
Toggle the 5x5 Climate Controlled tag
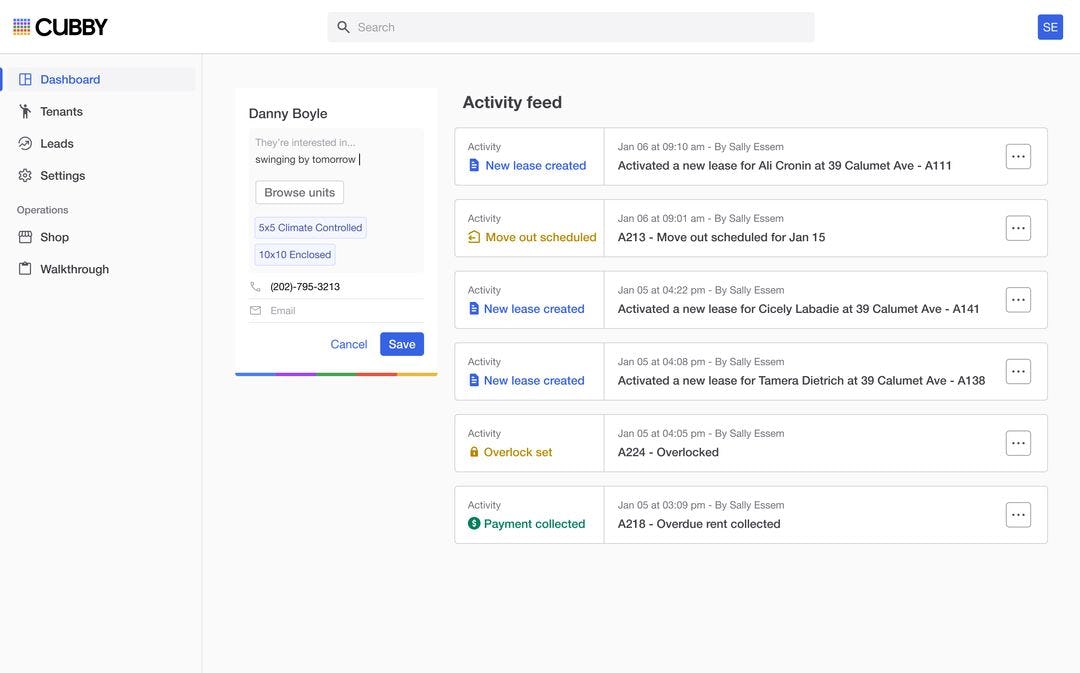(x=310, y=228)
